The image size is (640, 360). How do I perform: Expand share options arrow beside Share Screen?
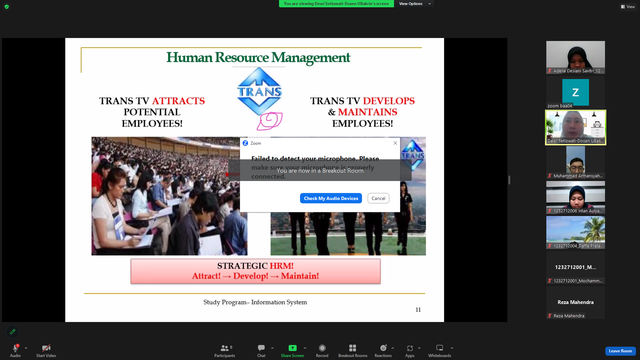[305, 348]
